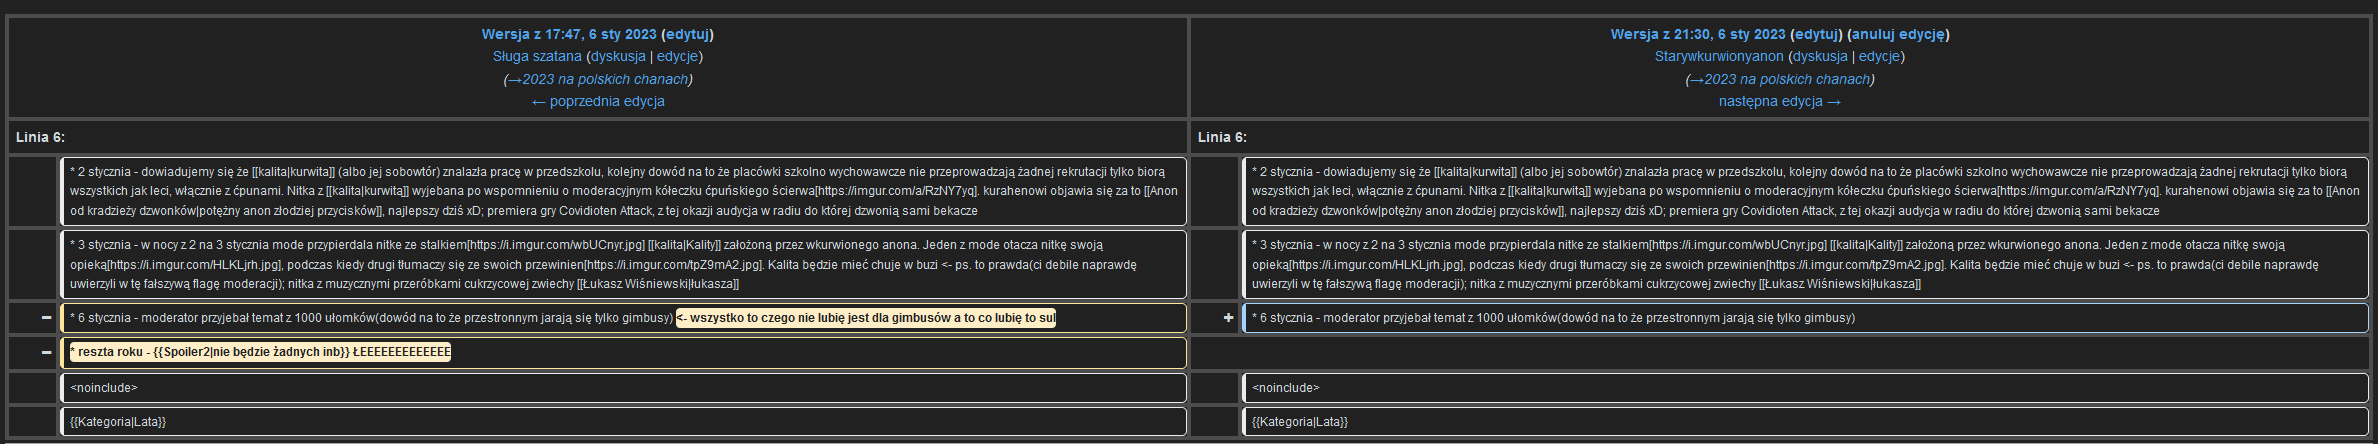Open Starywkurwionyanon's dyskusja link
Screen dimensions: 2378x444
coord(1820,56)
